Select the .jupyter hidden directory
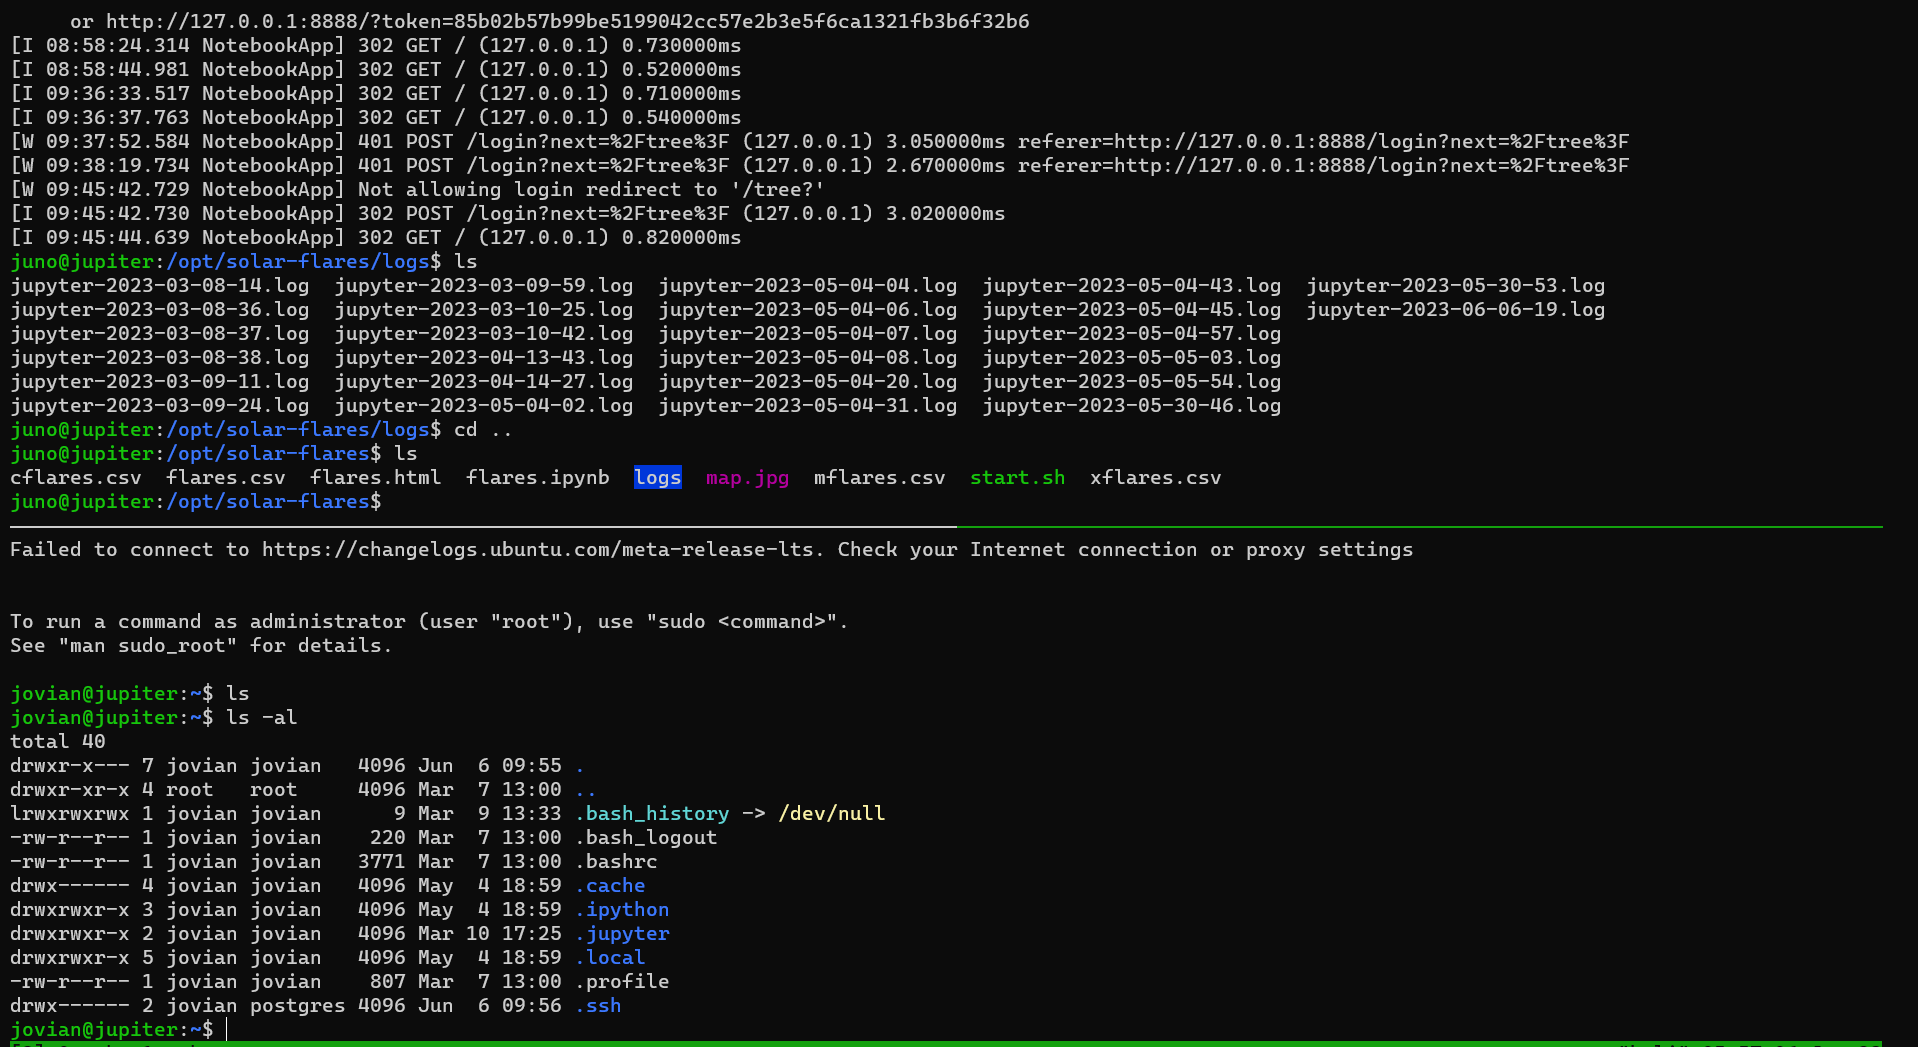 pos(623,933)
